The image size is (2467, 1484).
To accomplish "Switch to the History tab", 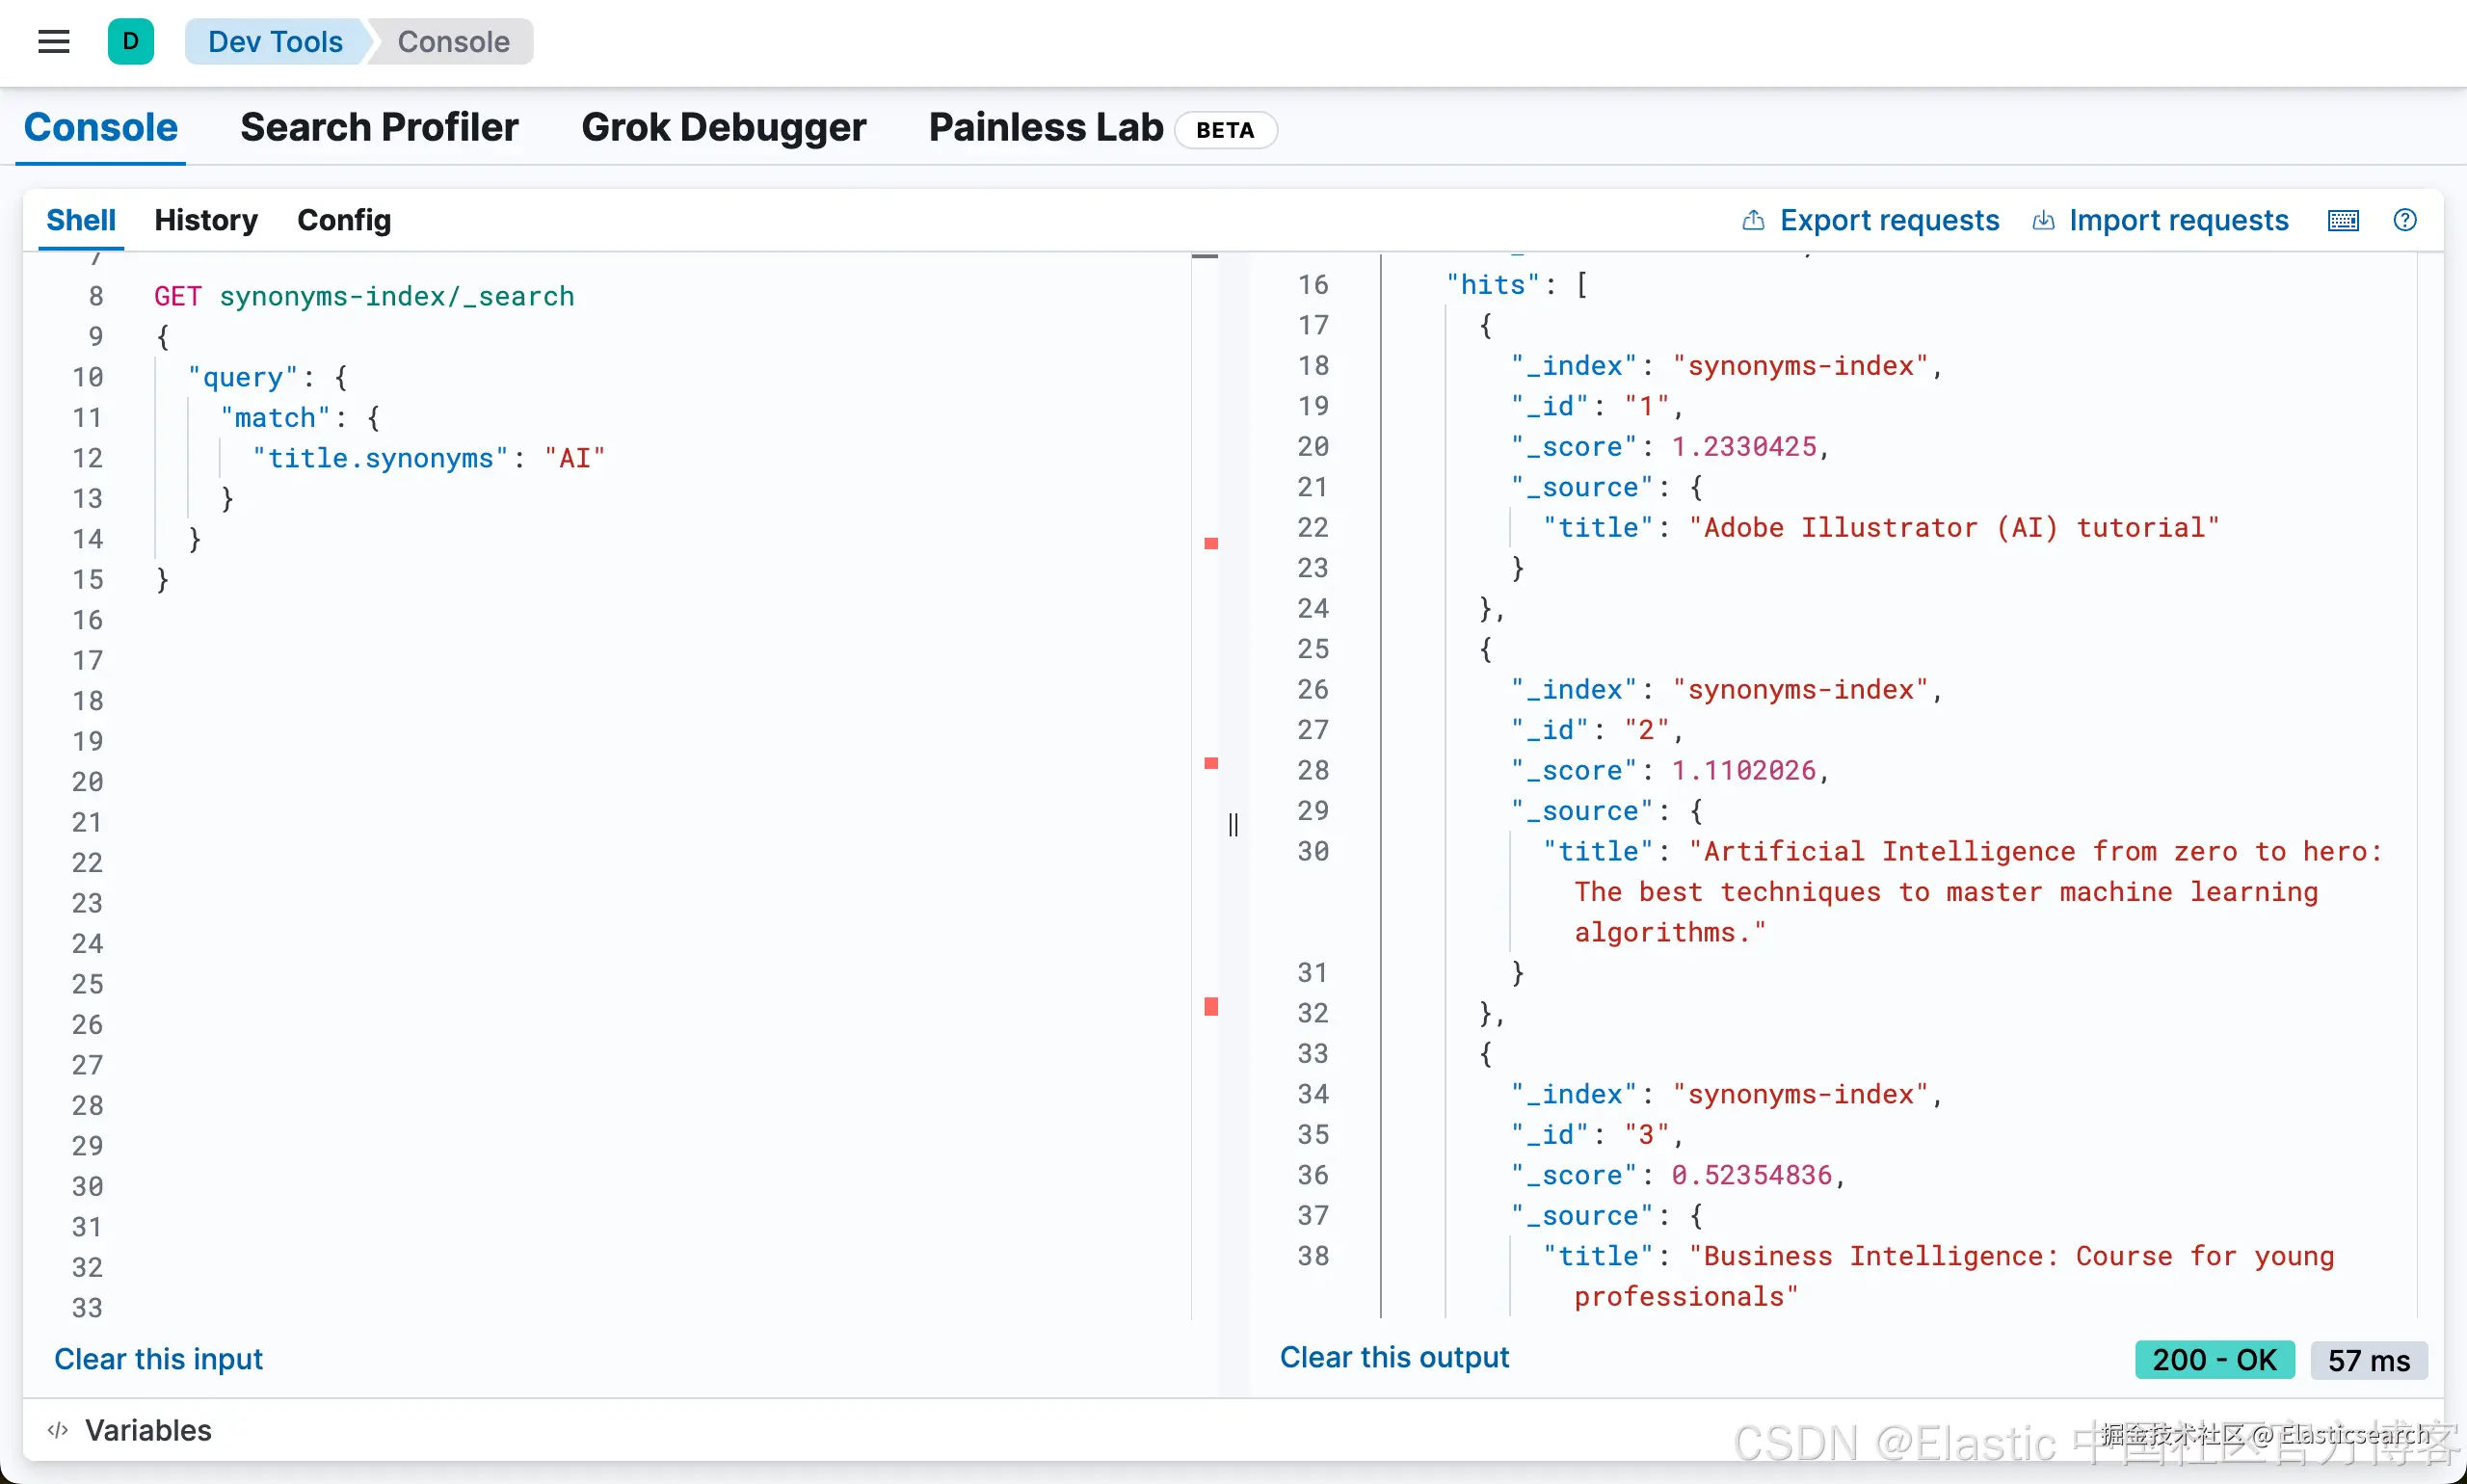I will (206, 220).
